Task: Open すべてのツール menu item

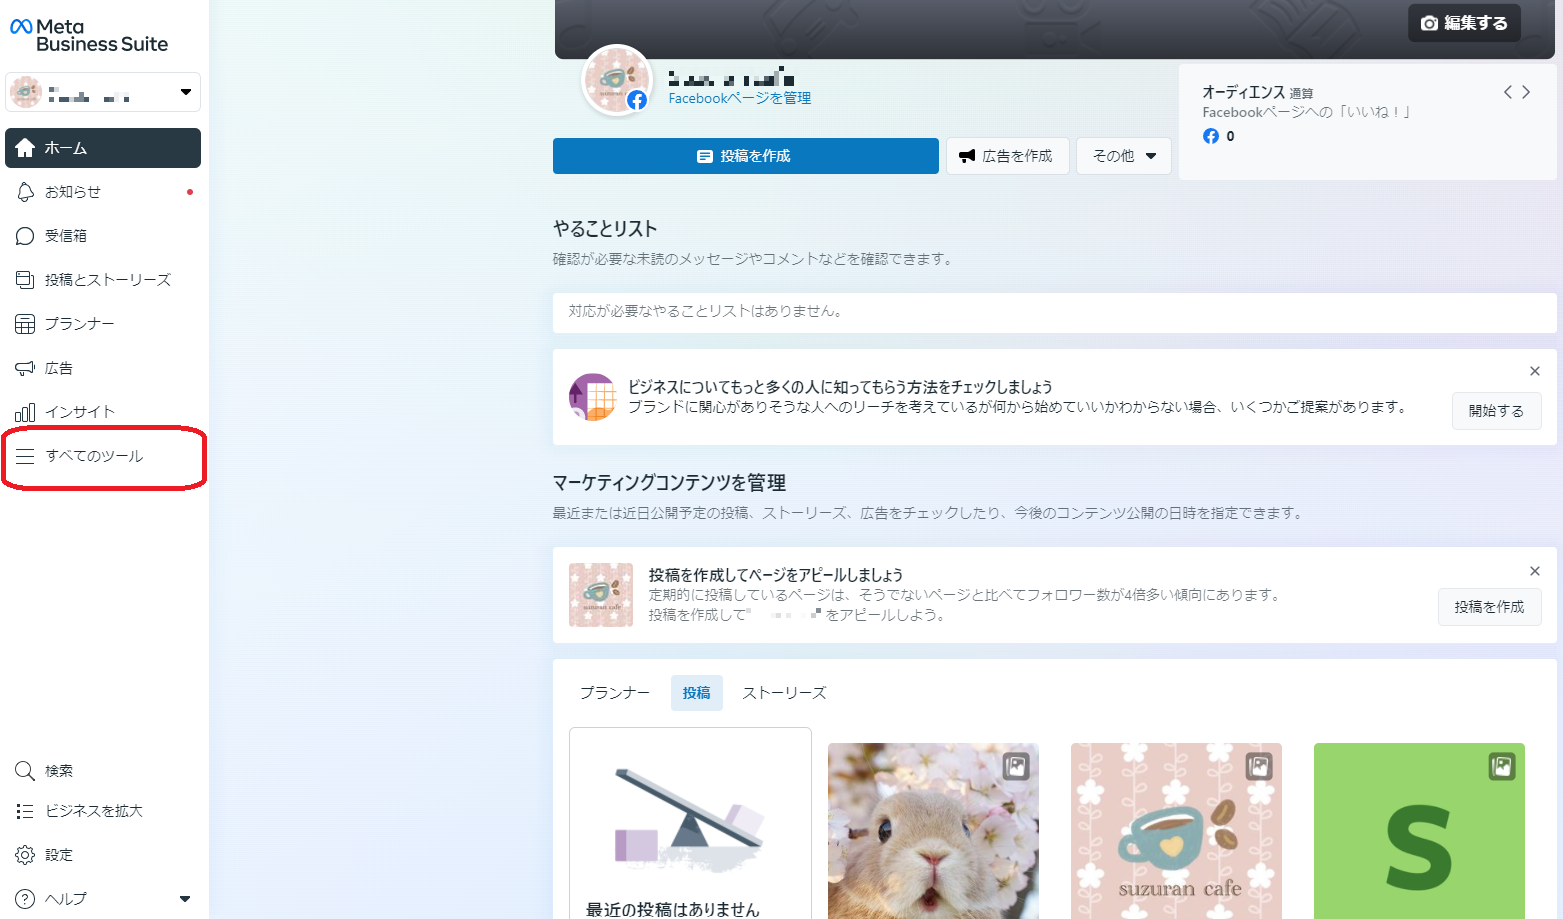Action: coord(94,456)
